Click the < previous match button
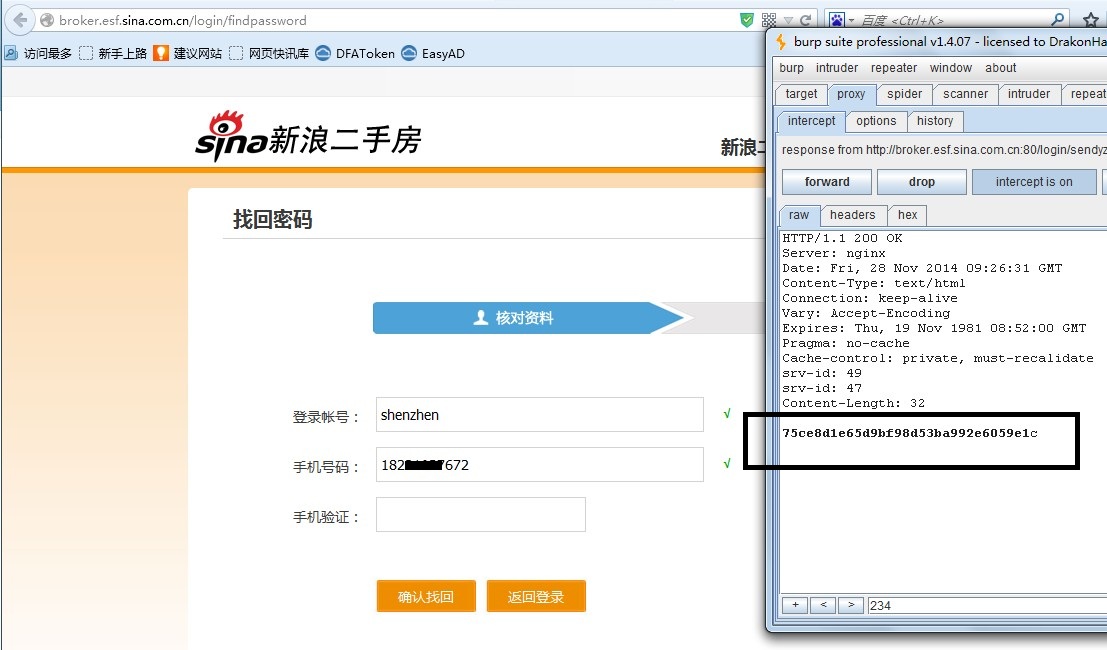Image resolution: width=1107 pixels, height=650 pixels. click(823, 605)
